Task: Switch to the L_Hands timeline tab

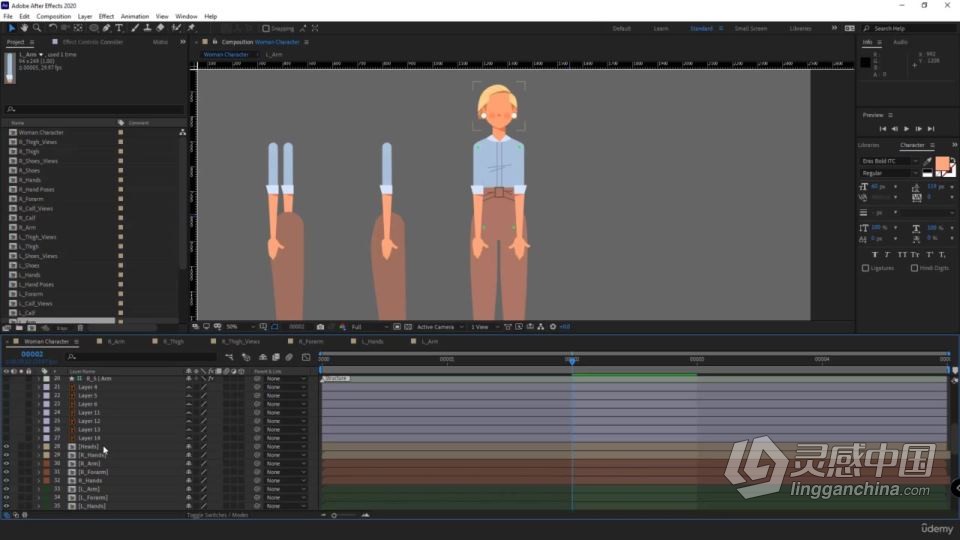Action: [372, 342]
